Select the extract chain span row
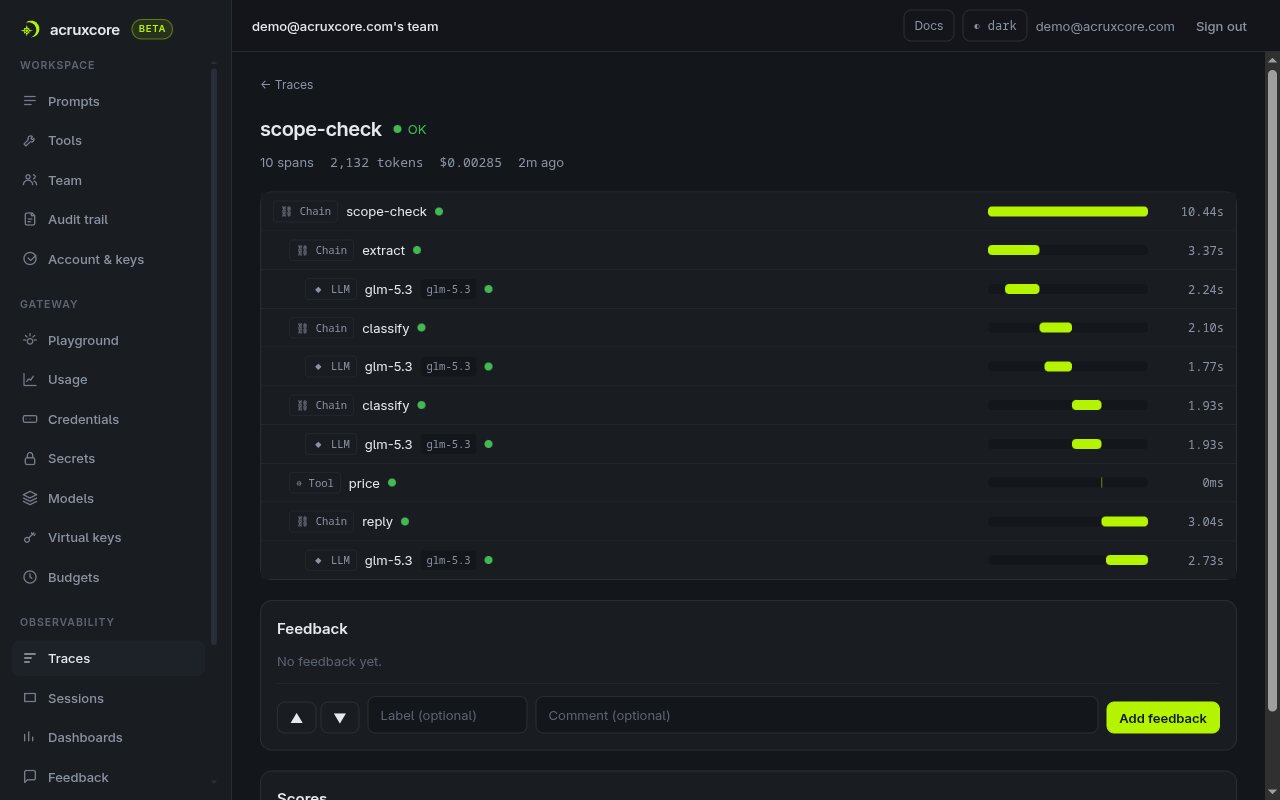The image size is (1280, 800). pyautogui.click(x=748, y=251)
